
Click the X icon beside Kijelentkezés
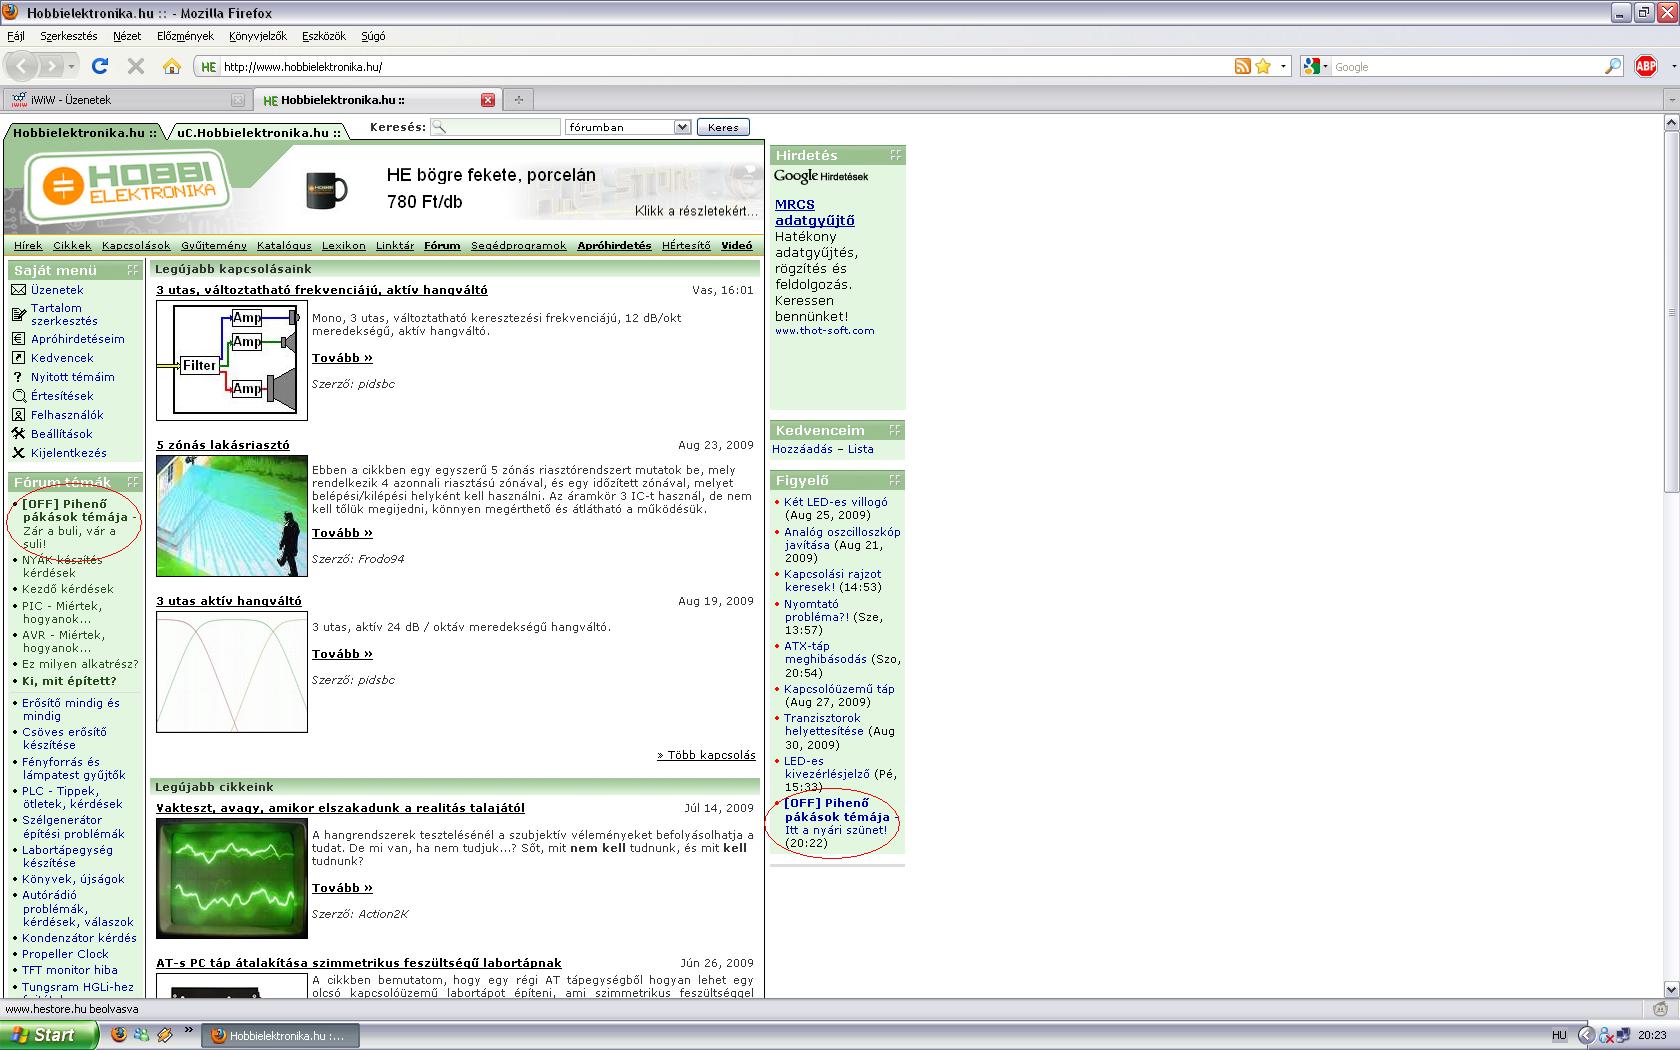18,453
